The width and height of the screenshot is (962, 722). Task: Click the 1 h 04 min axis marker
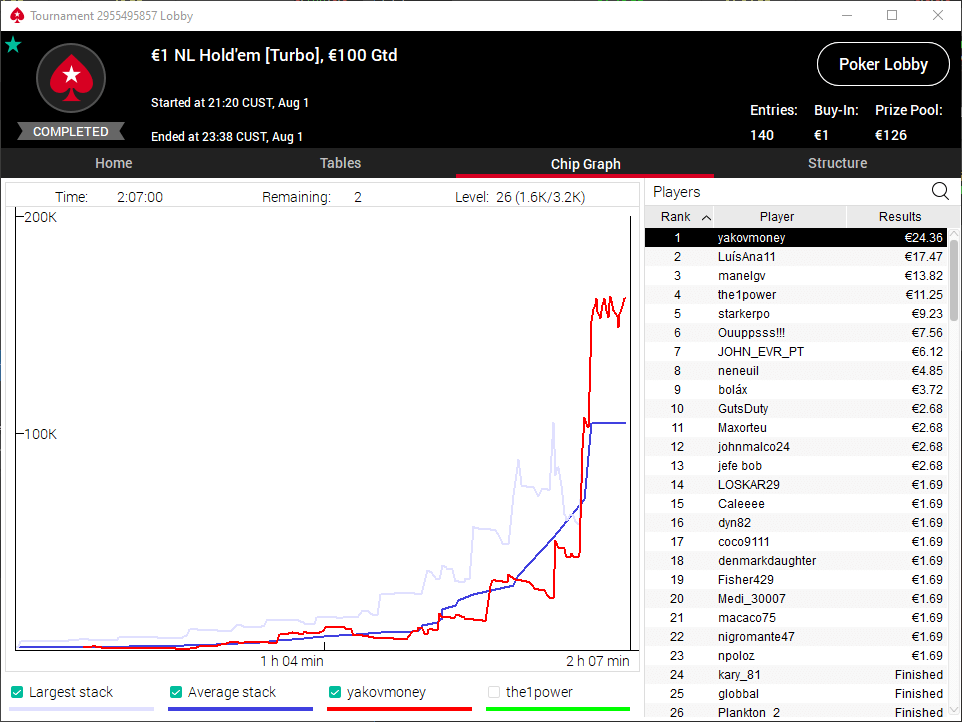coord(291,661)
